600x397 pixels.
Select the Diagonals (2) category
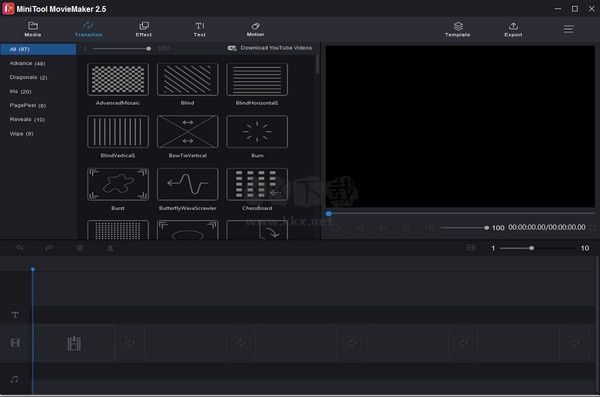coord(28,77)
